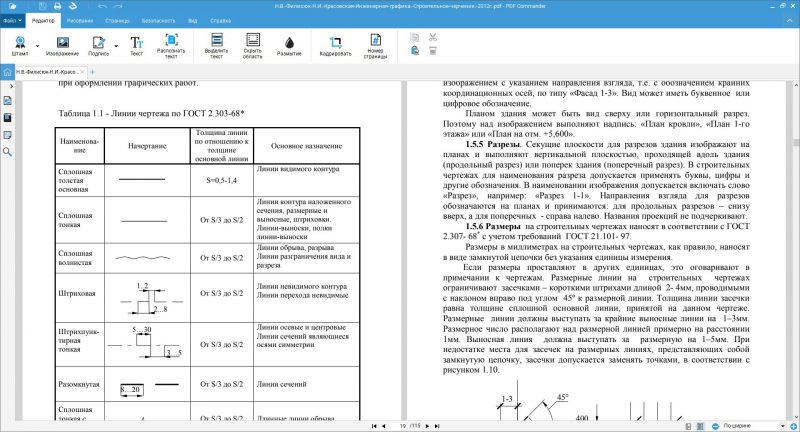
Task: Click the open file icon in title bar
Action: (x=12, y=6)
